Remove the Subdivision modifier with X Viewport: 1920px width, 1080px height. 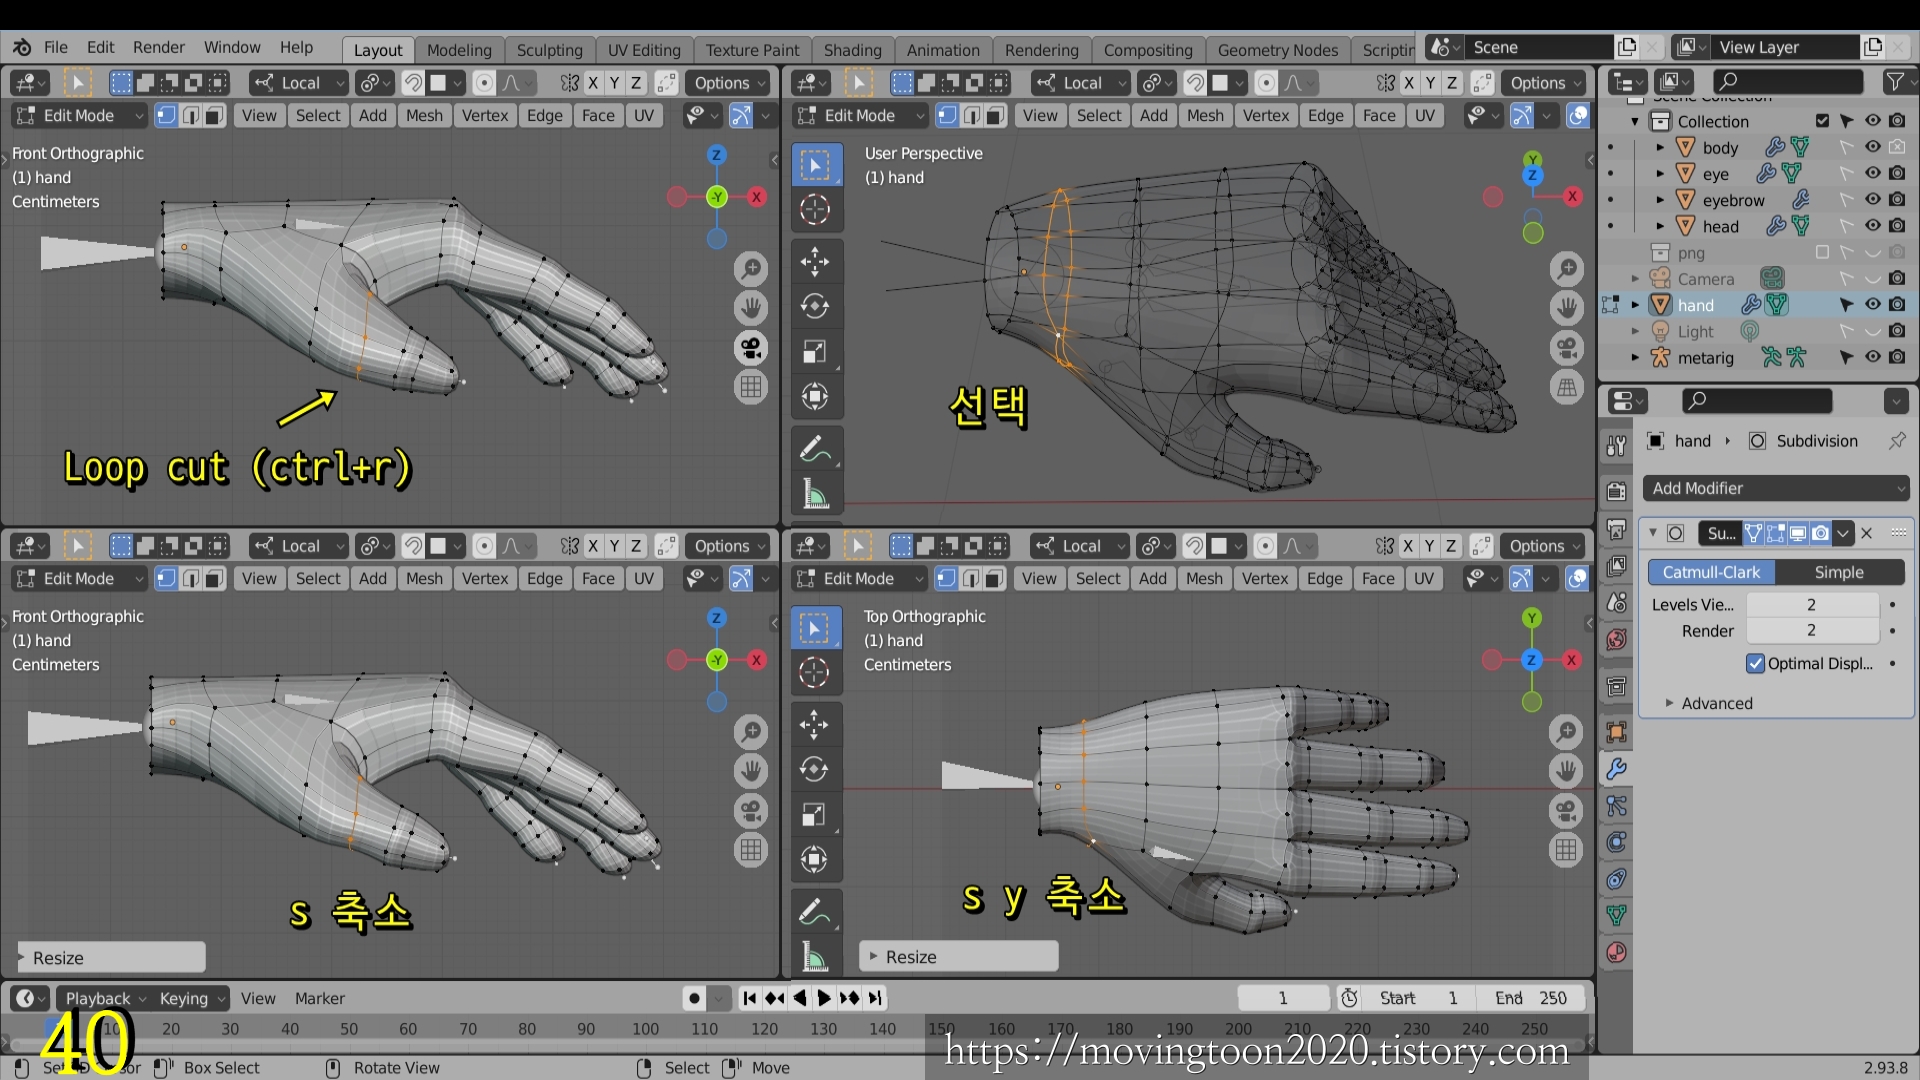(x=1866, y=533)
